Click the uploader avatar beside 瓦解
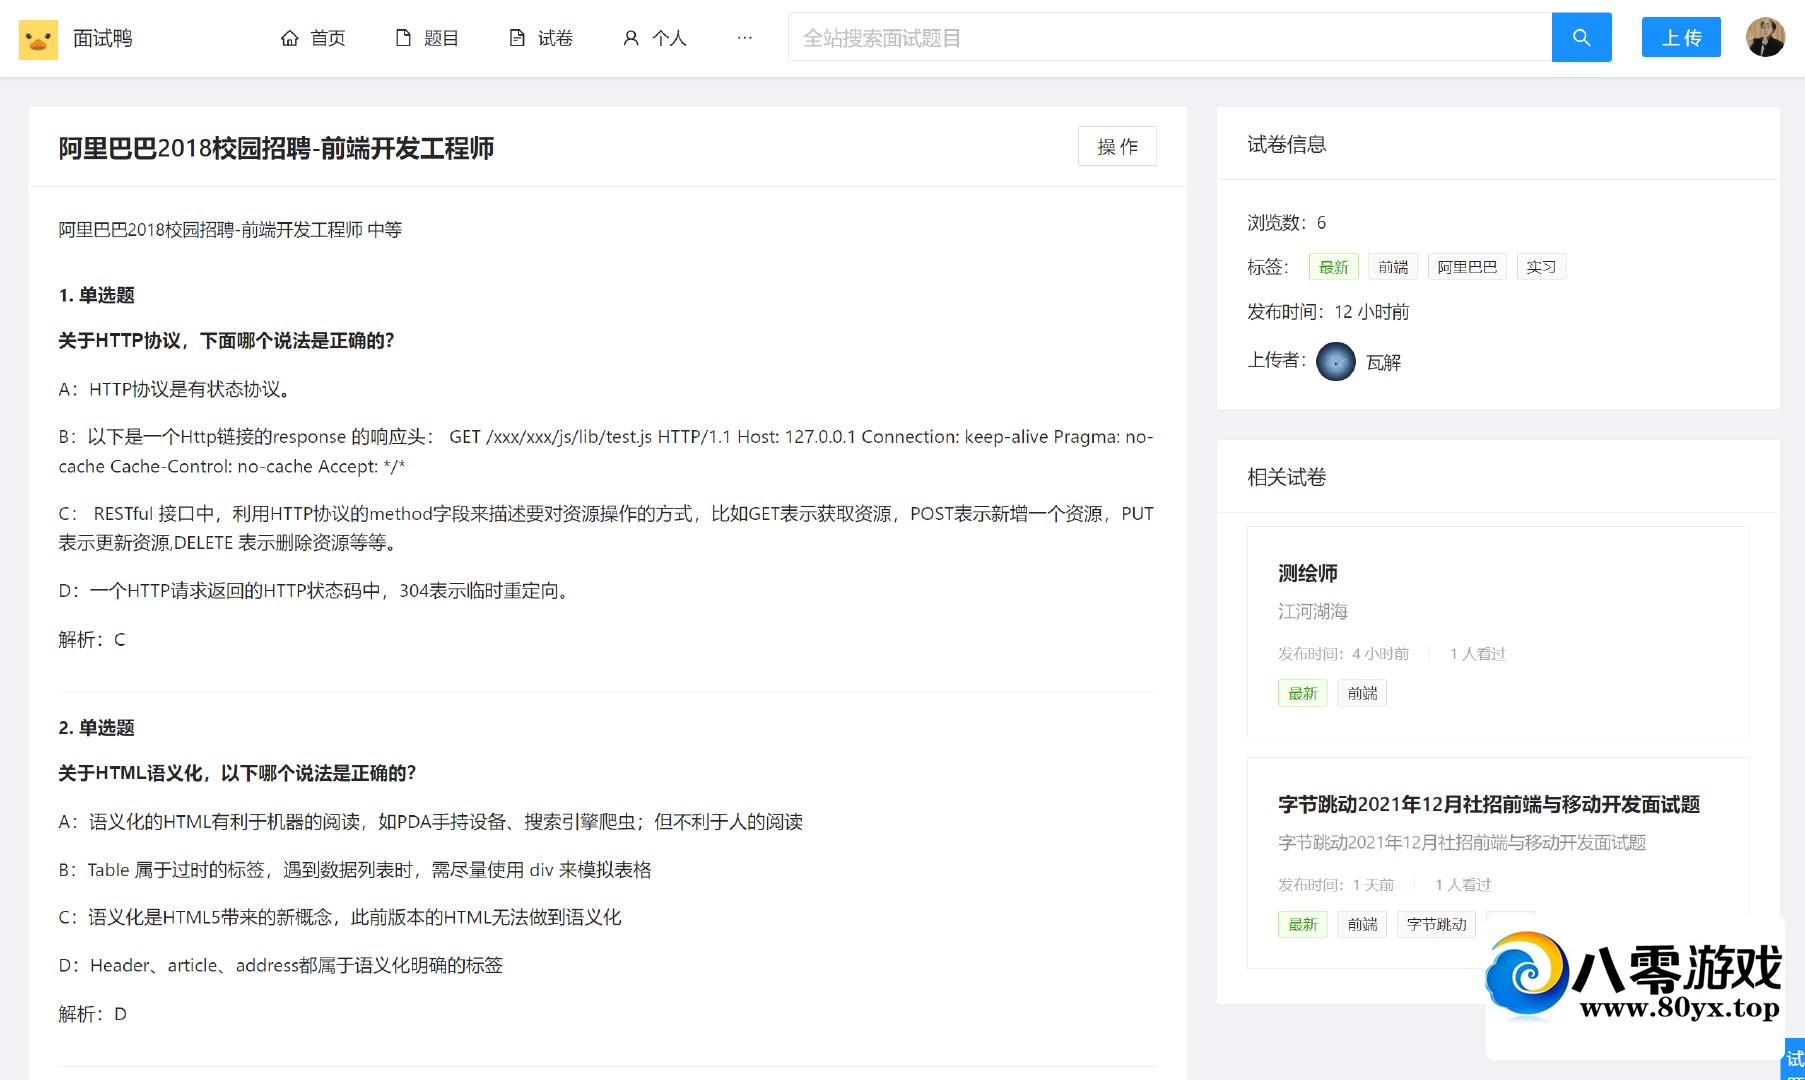The image size is (1805, 1080). (x=1335, y=361)
